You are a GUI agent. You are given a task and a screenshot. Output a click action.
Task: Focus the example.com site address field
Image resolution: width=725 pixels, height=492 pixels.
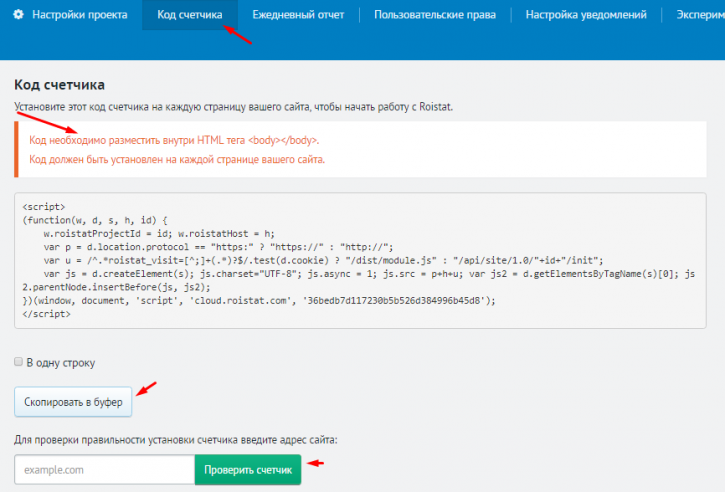(x=104, y=470)
